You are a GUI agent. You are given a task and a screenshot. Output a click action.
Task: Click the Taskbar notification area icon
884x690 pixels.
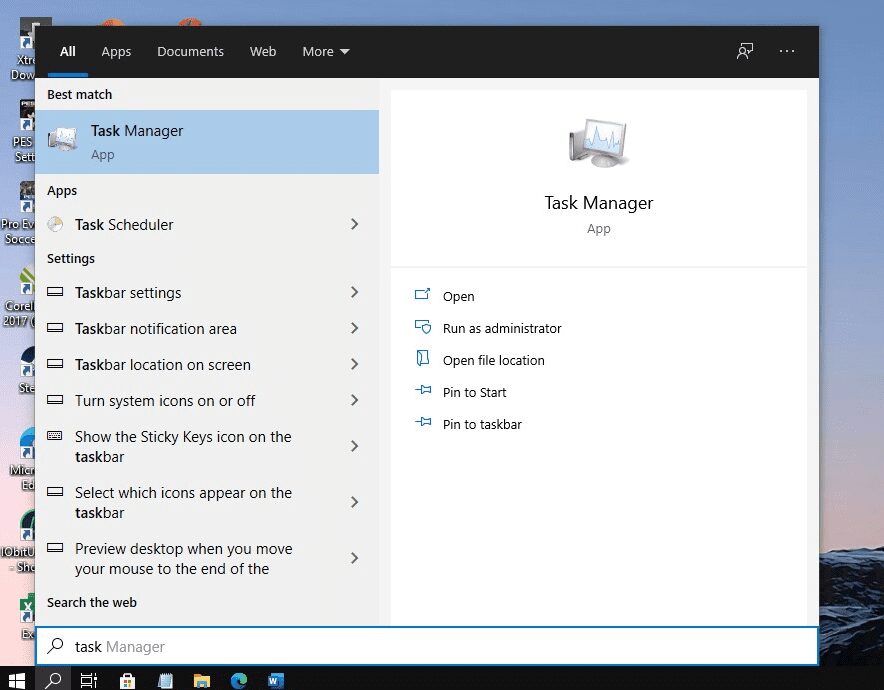pos(55,328)
